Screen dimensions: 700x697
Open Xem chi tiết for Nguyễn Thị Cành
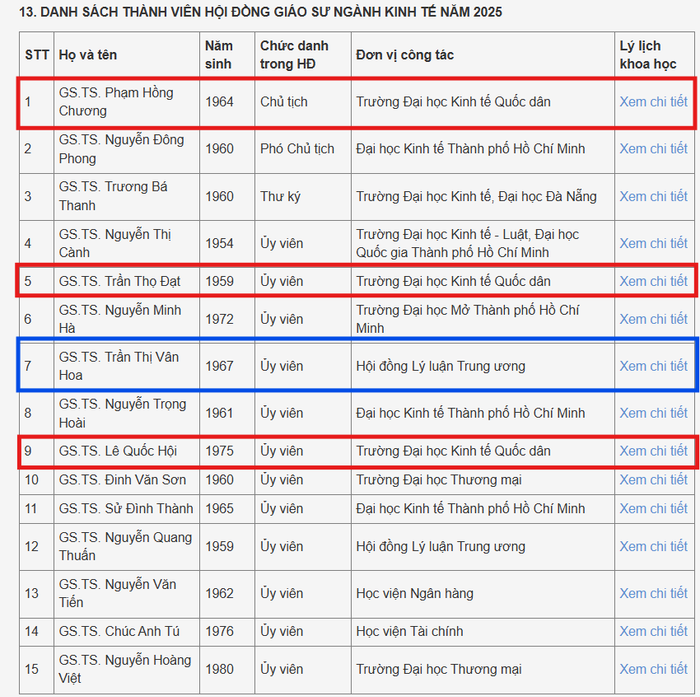653,243
